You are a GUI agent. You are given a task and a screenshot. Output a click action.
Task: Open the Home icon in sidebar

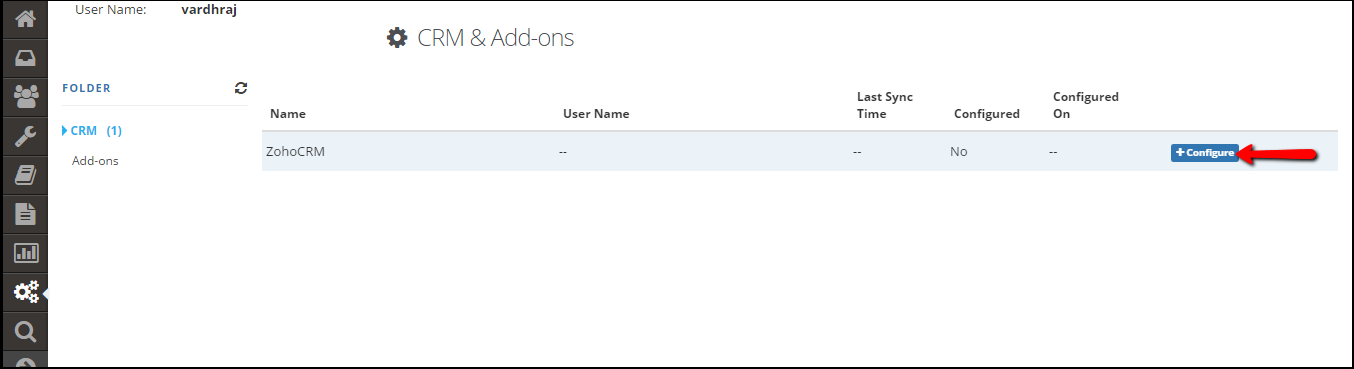25,19
